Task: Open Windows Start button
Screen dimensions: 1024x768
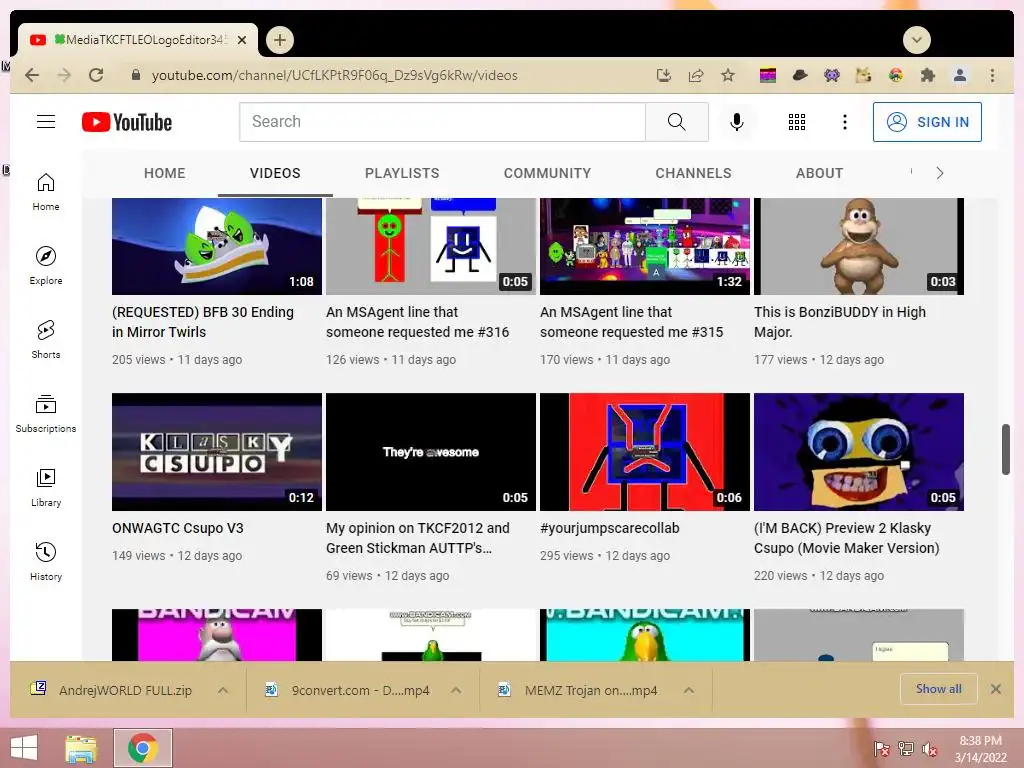Action: pyautogui.click(x=24, y=748)
